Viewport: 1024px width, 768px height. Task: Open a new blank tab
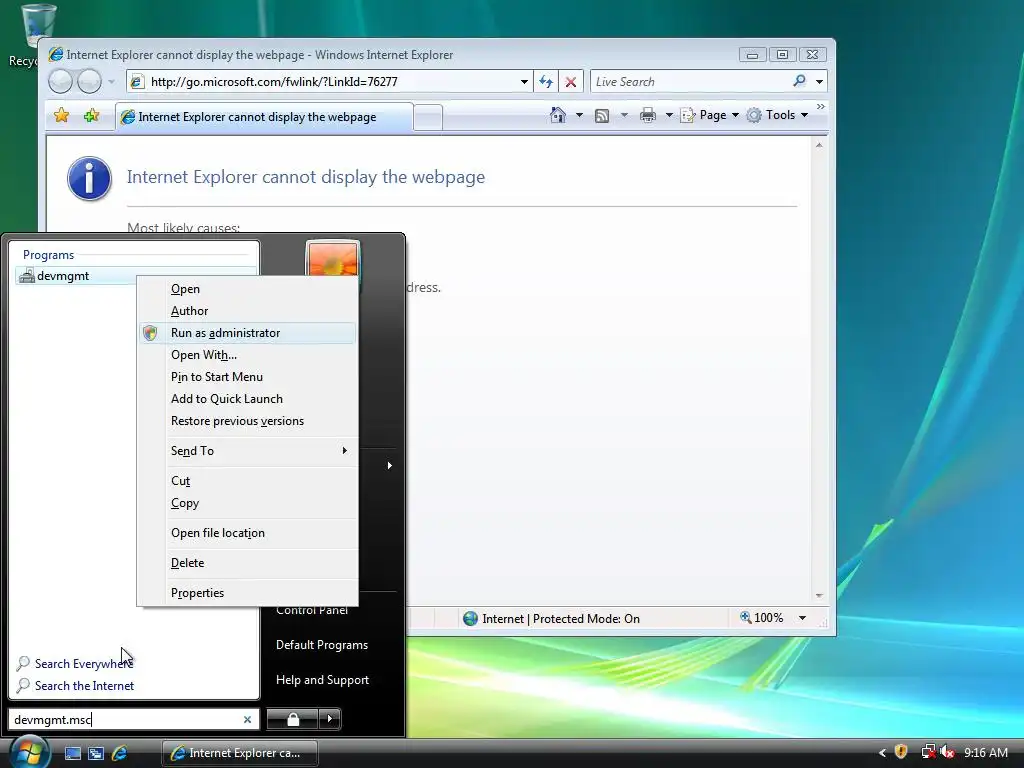[428, 118]
